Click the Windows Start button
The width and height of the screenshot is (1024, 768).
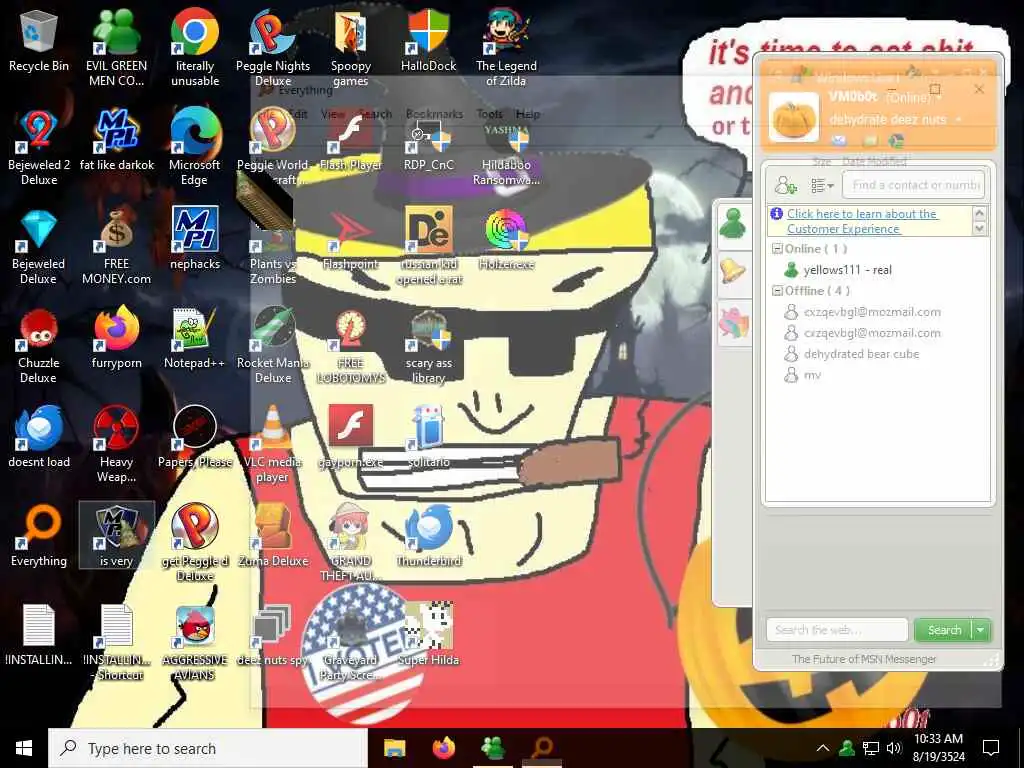point(24,748)
